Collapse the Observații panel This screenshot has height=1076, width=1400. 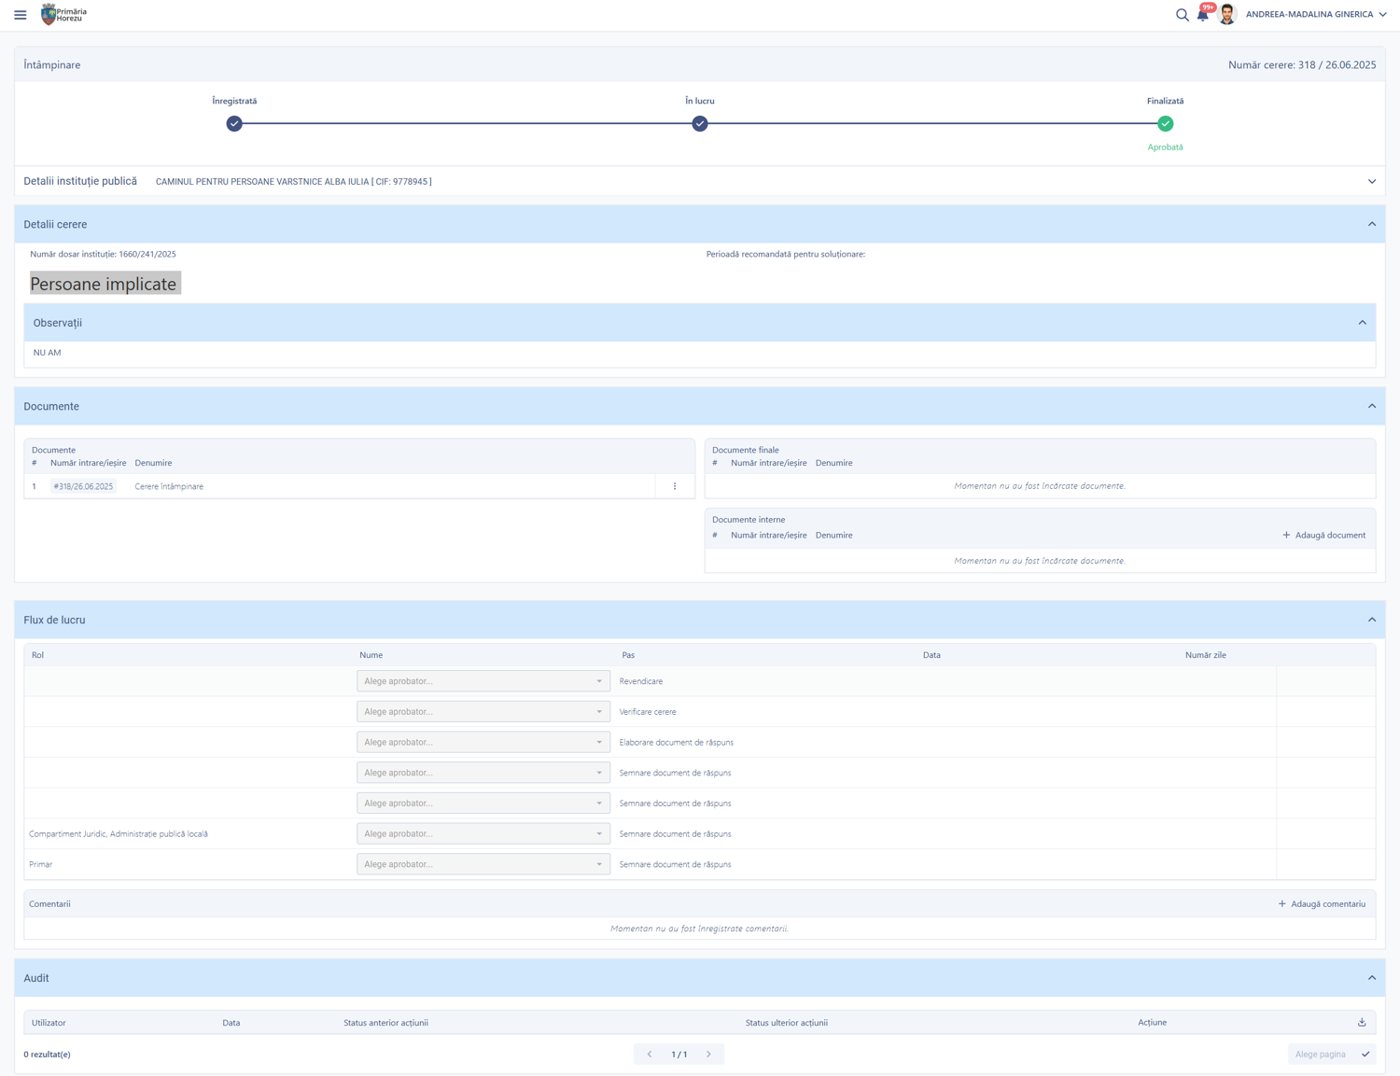coord(1362,323)
